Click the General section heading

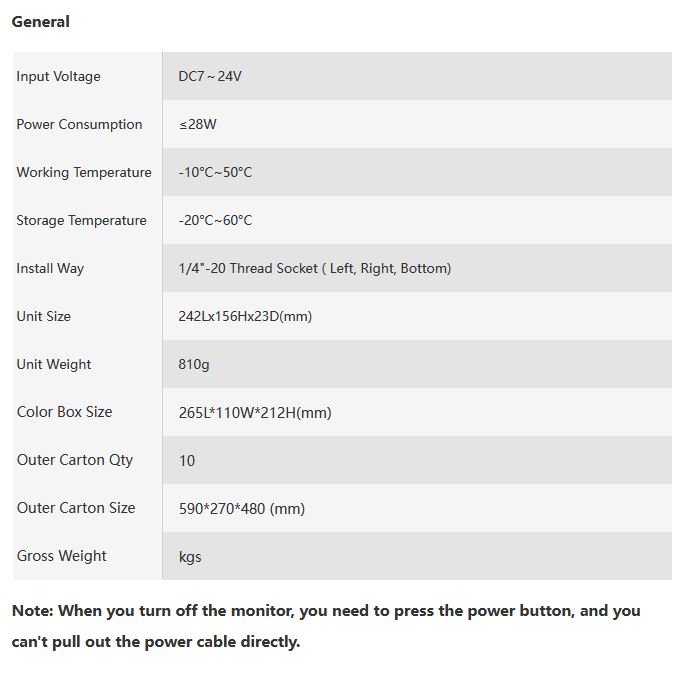[41, 21]
